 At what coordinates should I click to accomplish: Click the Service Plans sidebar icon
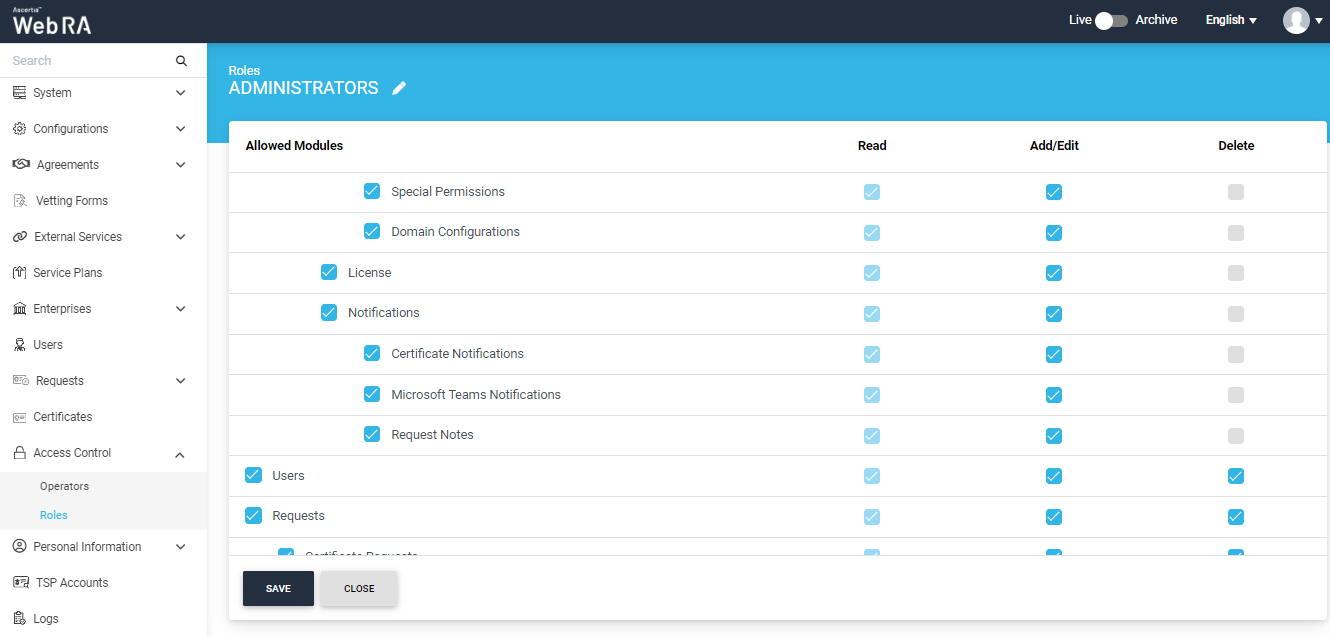click(x=19, y=273)
